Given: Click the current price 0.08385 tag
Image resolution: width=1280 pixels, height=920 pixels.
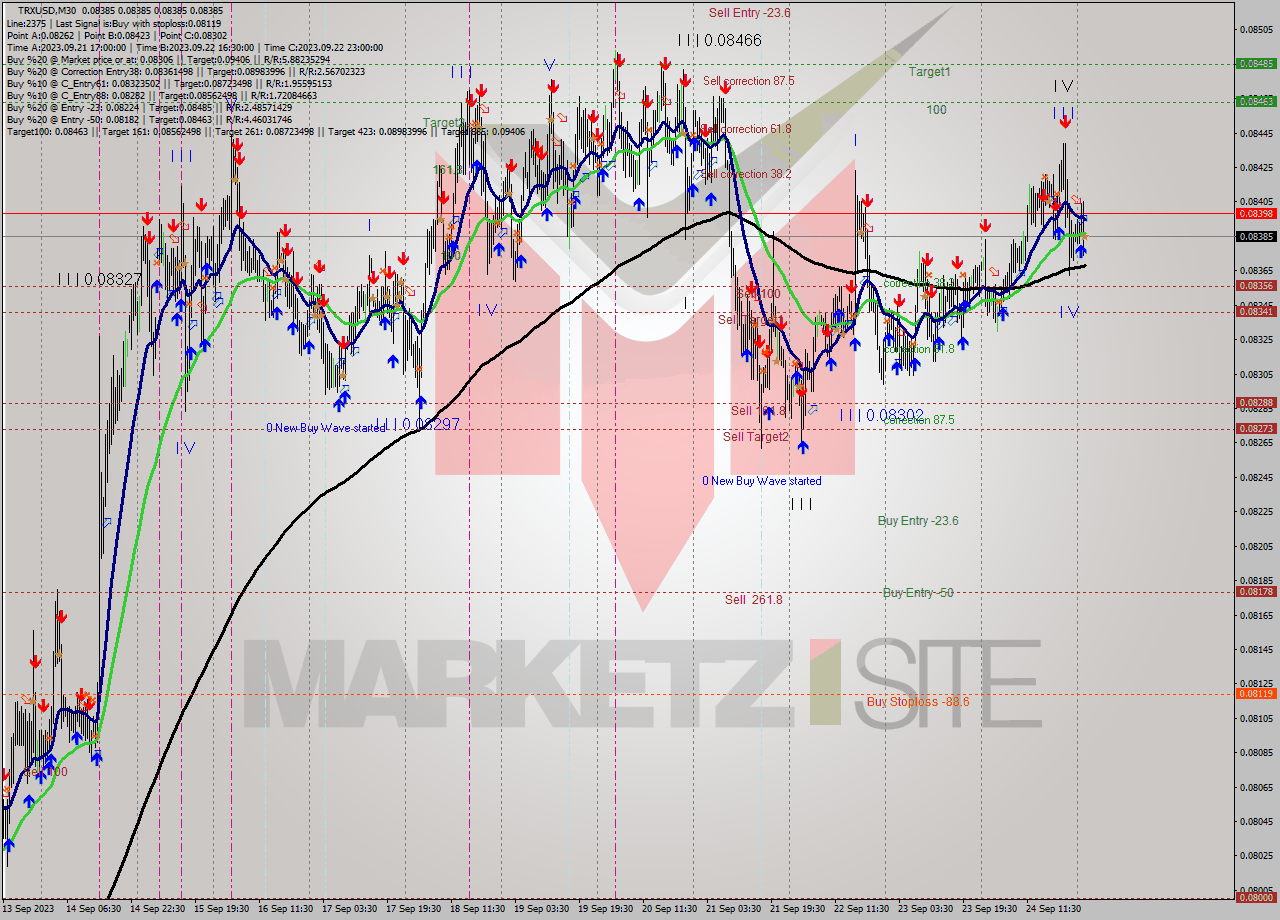Looking at the screenshot, I should (x=1256, y=236).
